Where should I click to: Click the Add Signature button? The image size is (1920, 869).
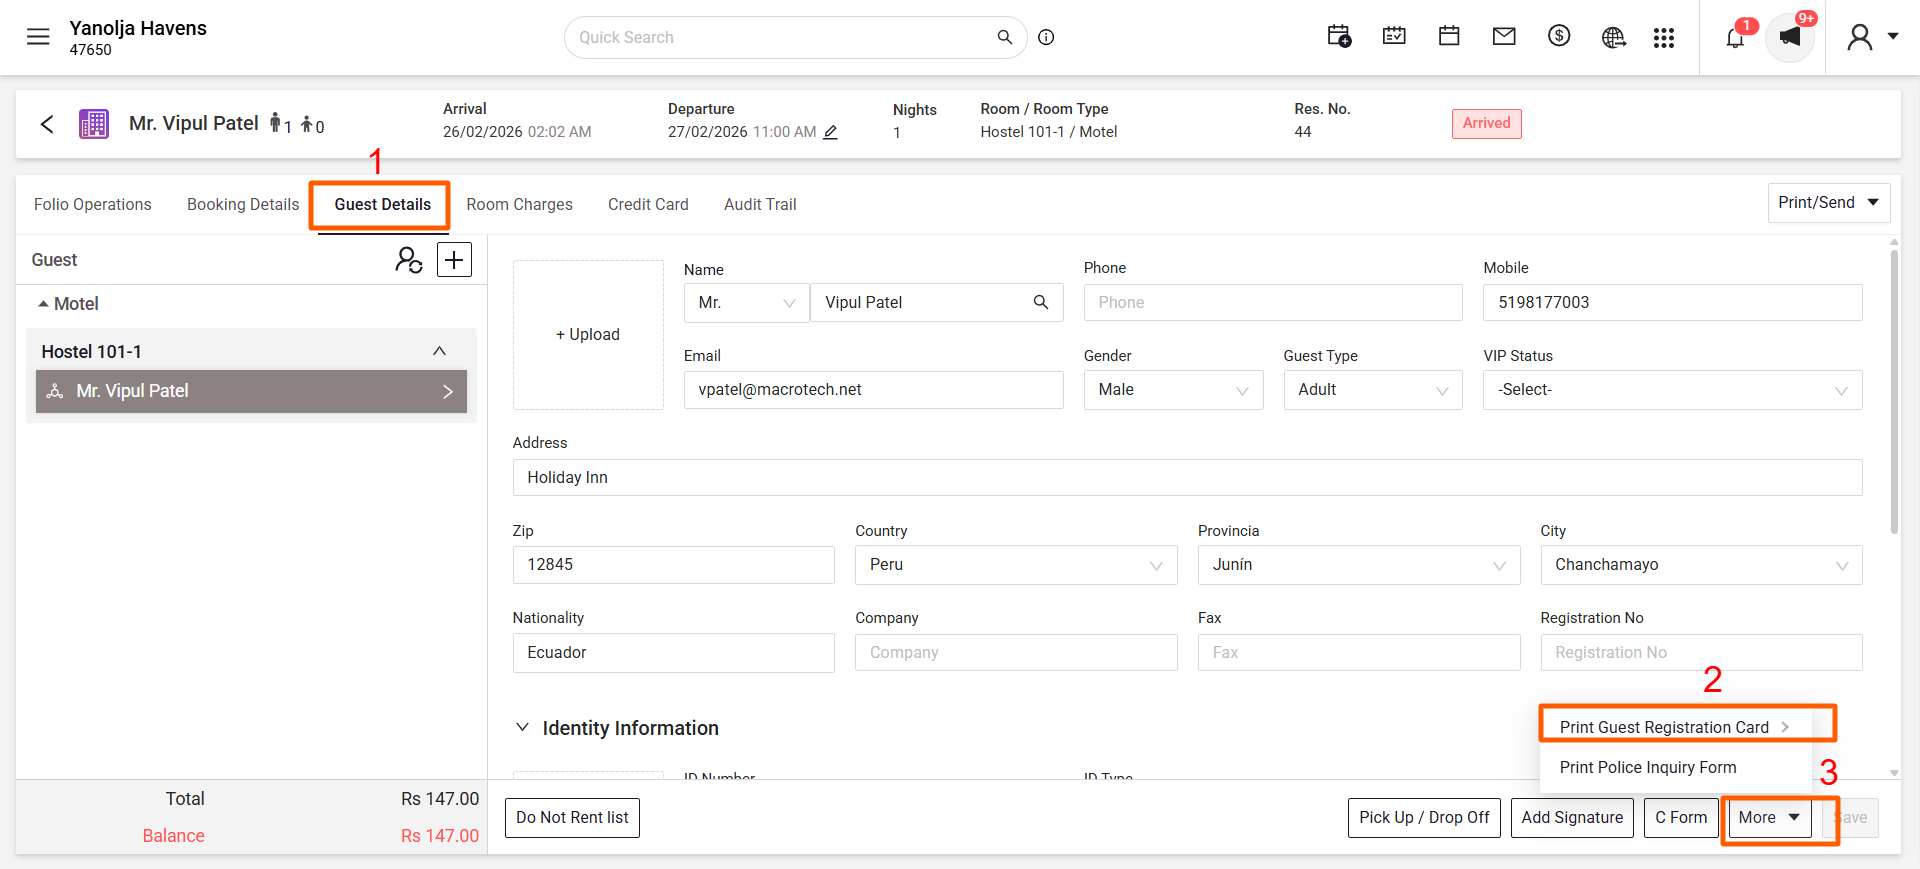coord(1572,818)
